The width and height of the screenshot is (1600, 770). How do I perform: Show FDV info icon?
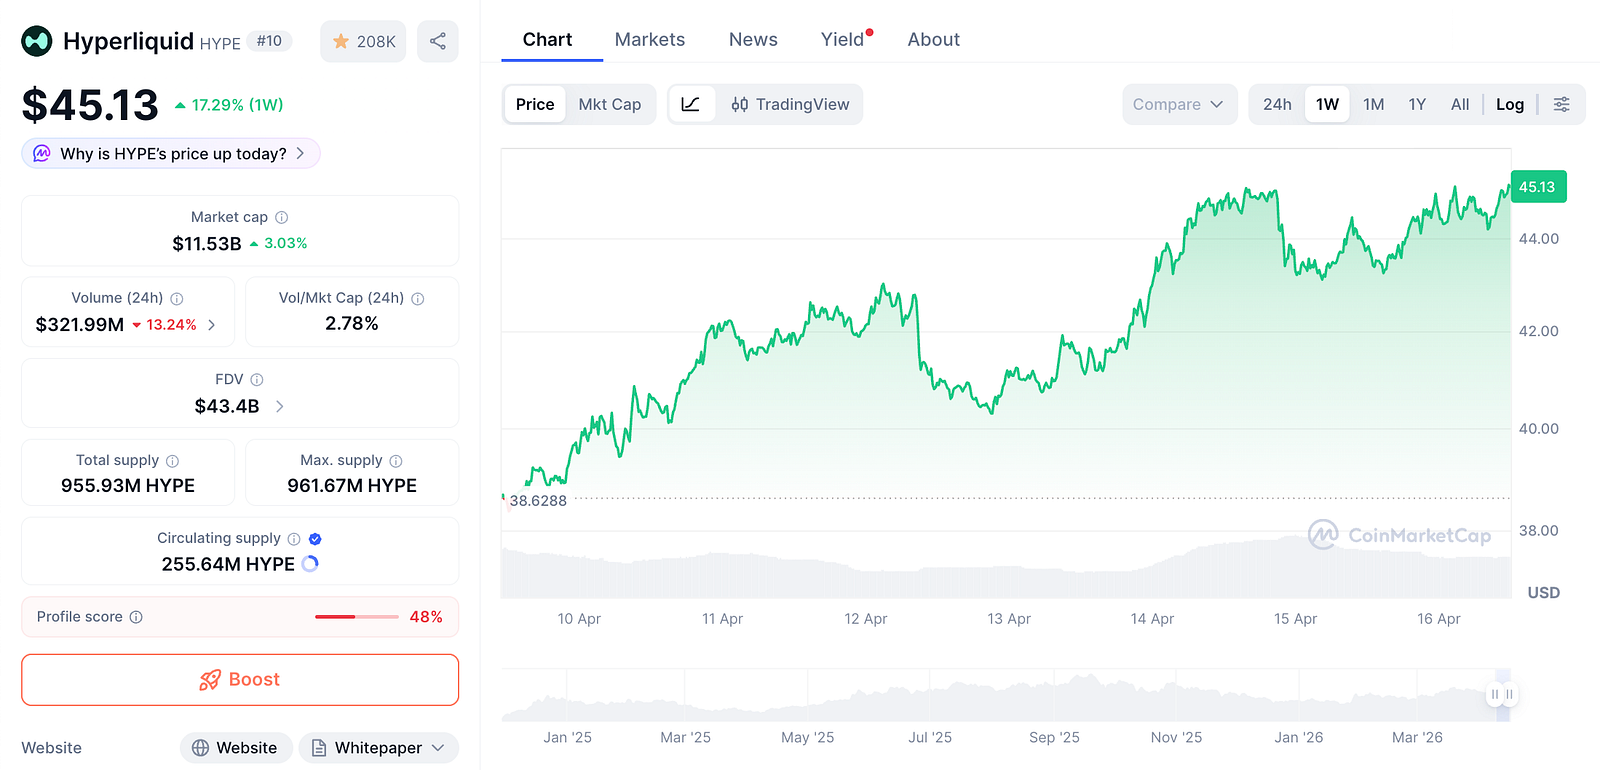tap(257, 379)
